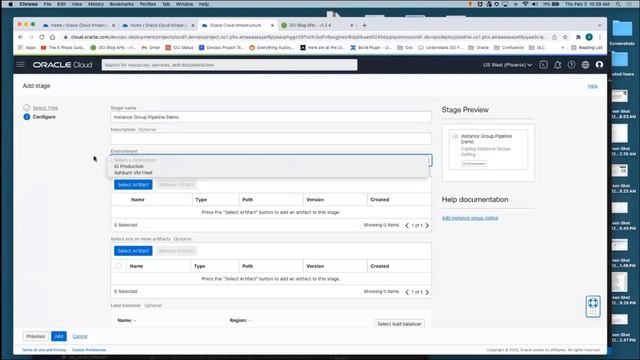Open the user profile avatar icon

click(599, 64)
